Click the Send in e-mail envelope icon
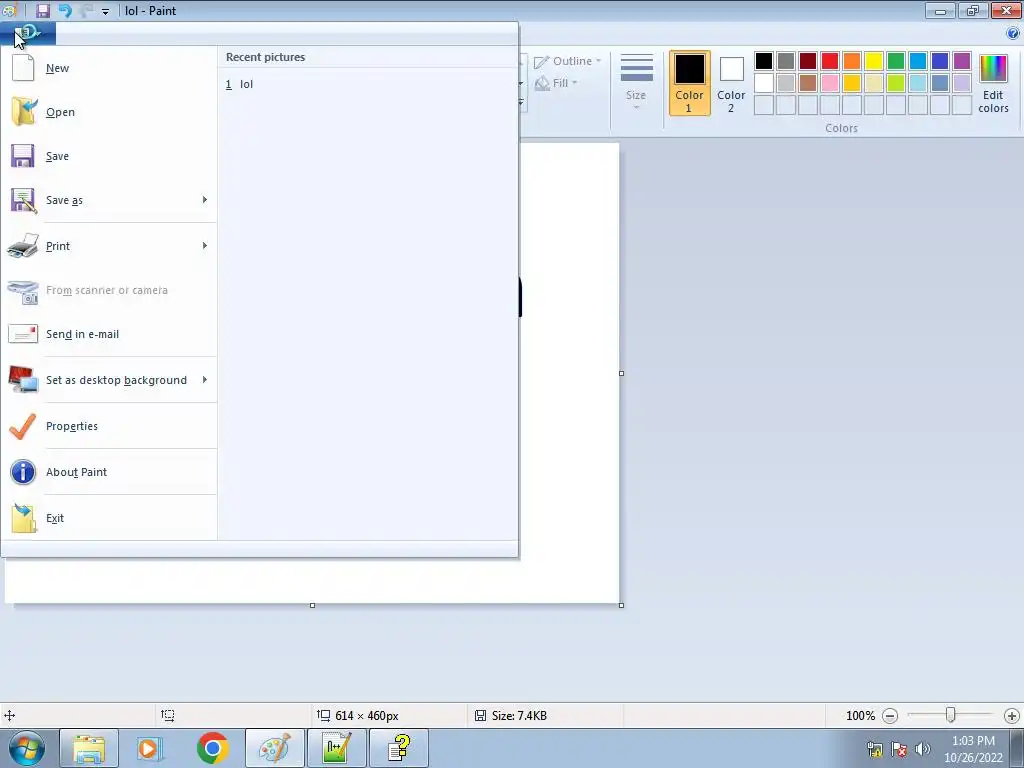This screenshot has height=768, width=1024. 23,334
